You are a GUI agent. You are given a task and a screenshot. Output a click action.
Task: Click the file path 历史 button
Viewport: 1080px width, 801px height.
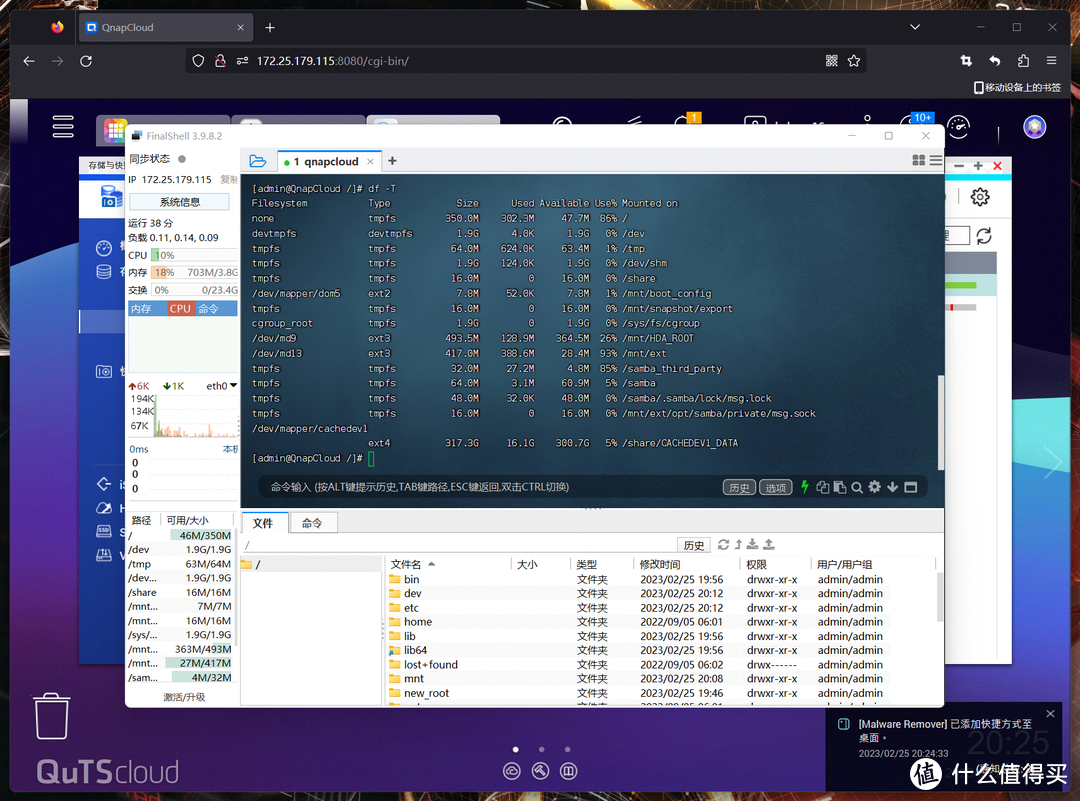(x=694, y=545)
